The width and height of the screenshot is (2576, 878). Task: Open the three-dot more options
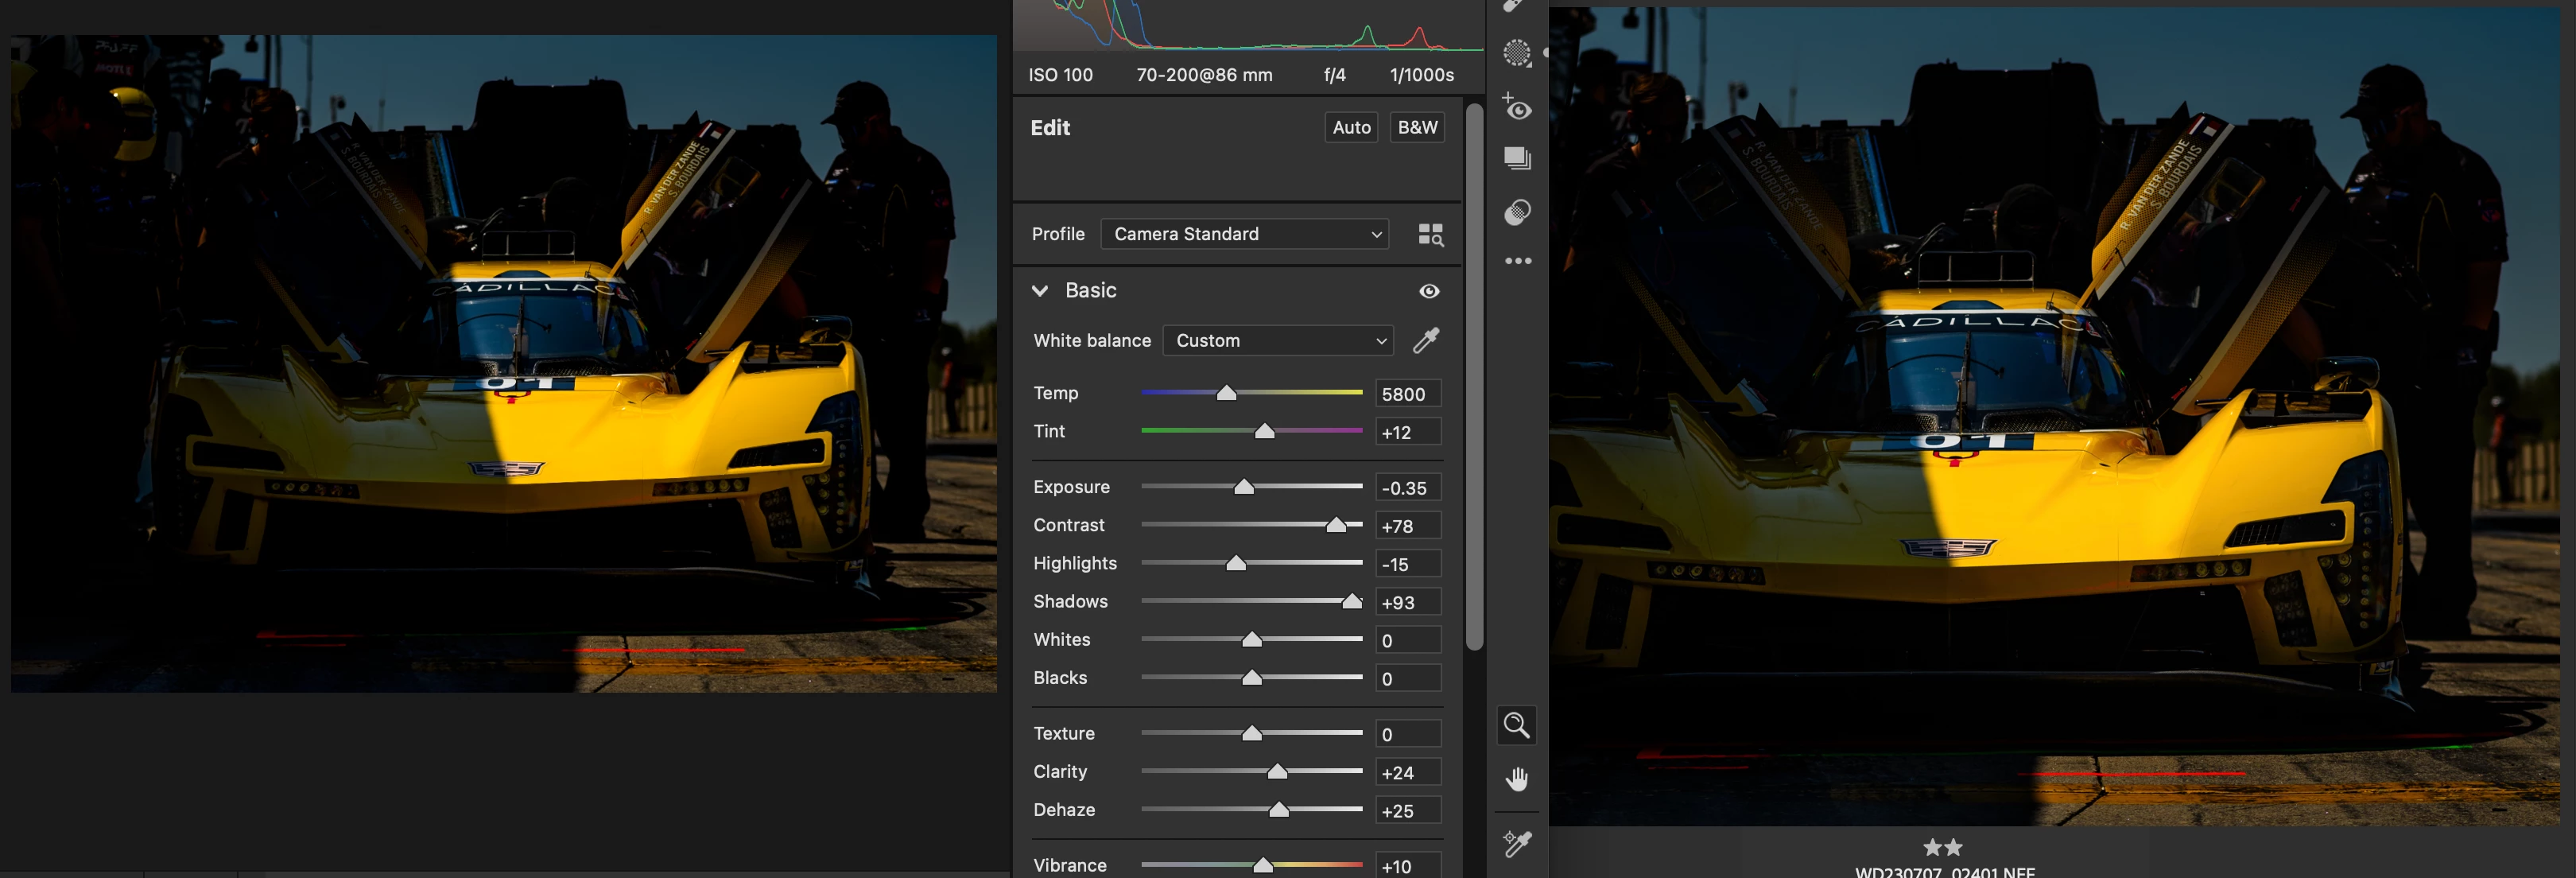(x=1517, y=261)
